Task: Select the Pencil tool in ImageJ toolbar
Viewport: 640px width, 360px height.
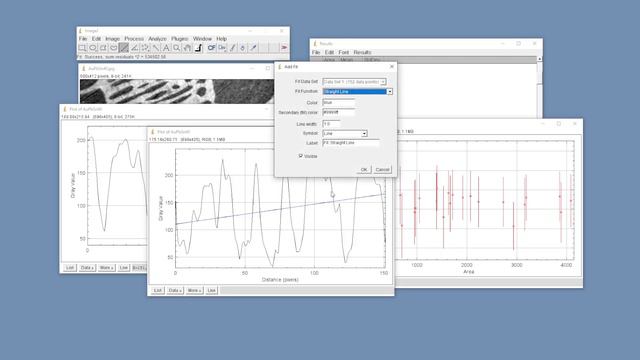Action: tap(232, 48)
